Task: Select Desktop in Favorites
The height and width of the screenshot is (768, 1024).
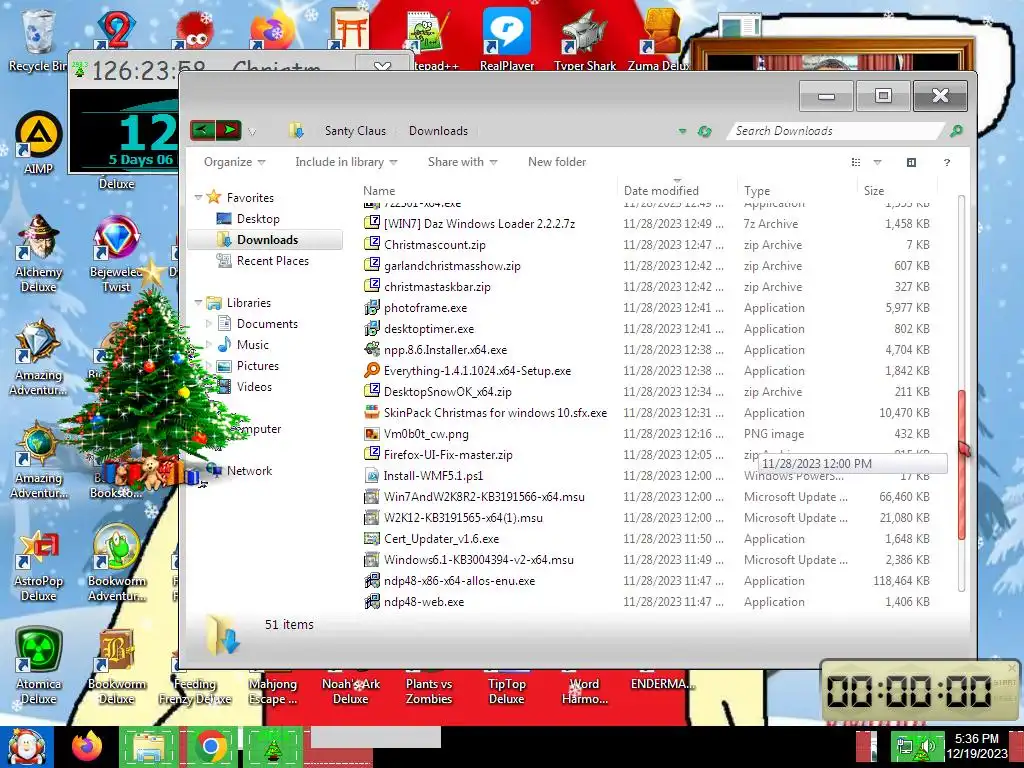Action: point(258,219)
